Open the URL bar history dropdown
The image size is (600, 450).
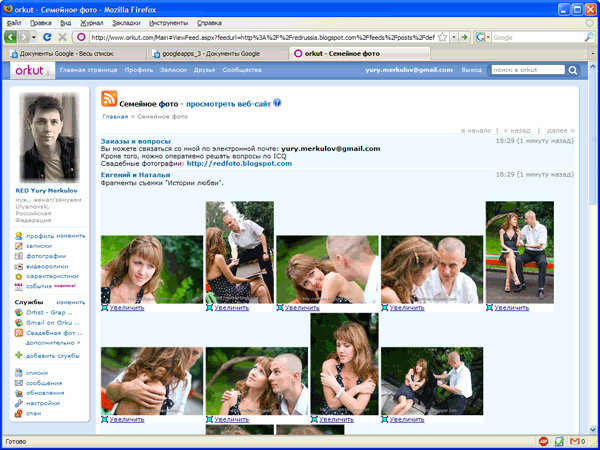click(454, 37)
